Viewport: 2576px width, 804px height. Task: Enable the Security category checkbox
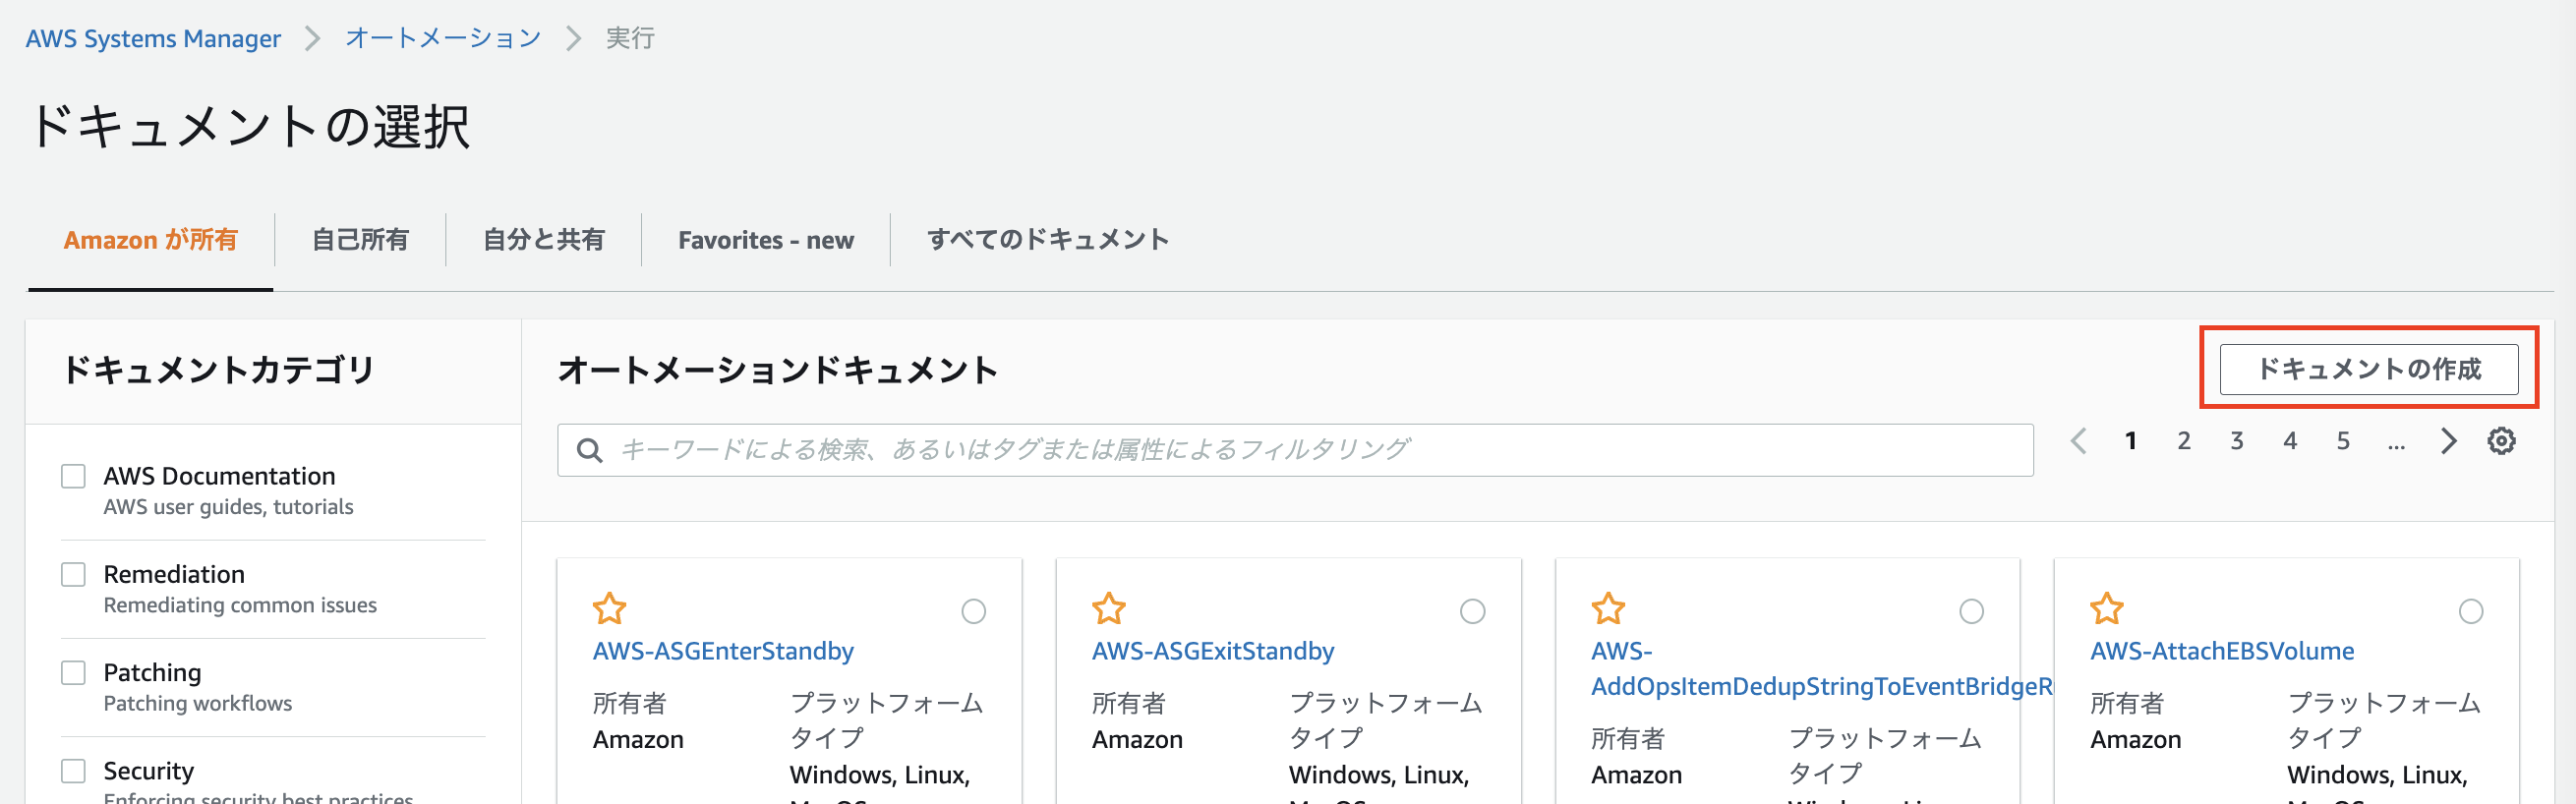[x=72, y=771]
